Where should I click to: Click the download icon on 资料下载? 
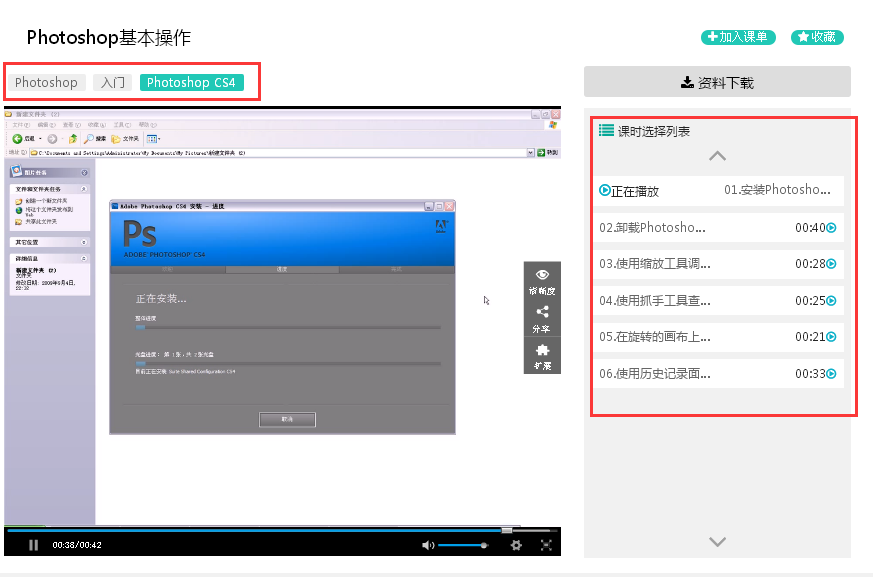[688, 81]
